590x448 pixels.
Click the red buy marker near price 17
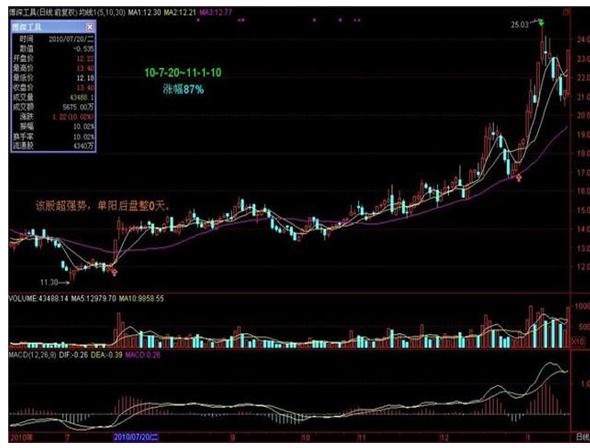click(x=519, y=178)
